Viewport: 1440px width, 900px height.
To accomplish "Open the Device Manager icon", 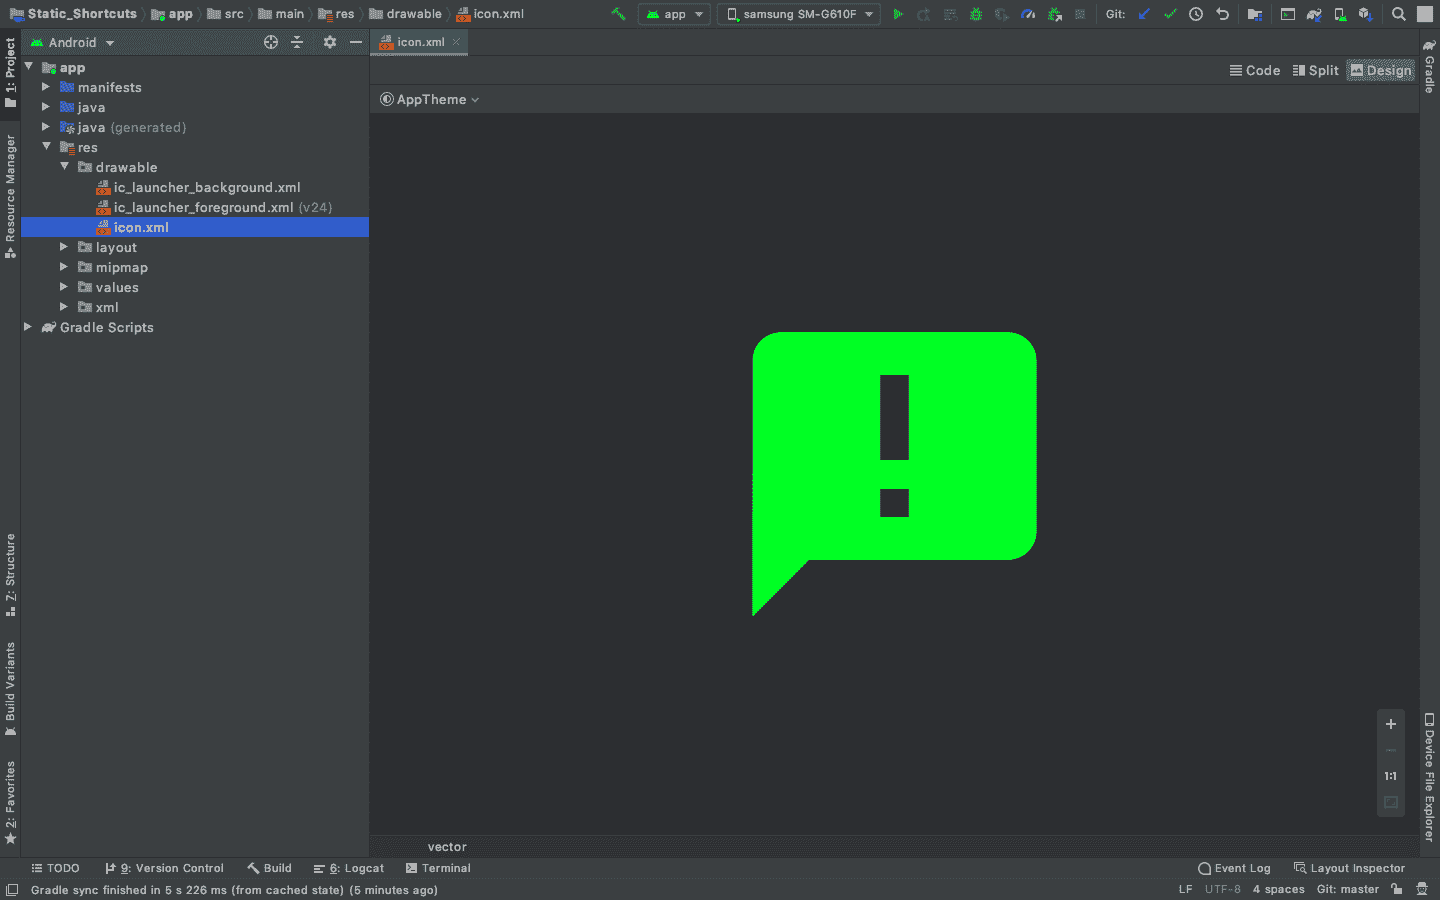I will 1340,14.
